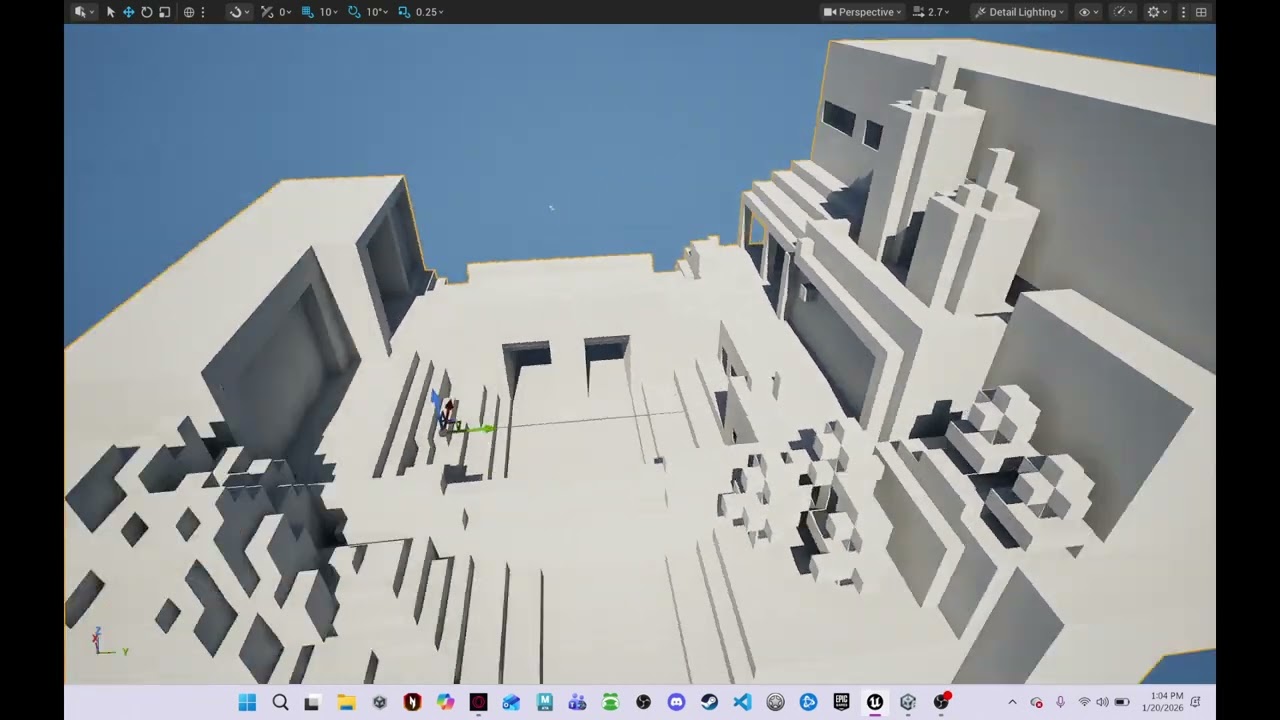Image resolution: width=1280 pixels, height=720 pixels.
Task: Open the editor modes dropdown
Action: click(x=84, y=12)
